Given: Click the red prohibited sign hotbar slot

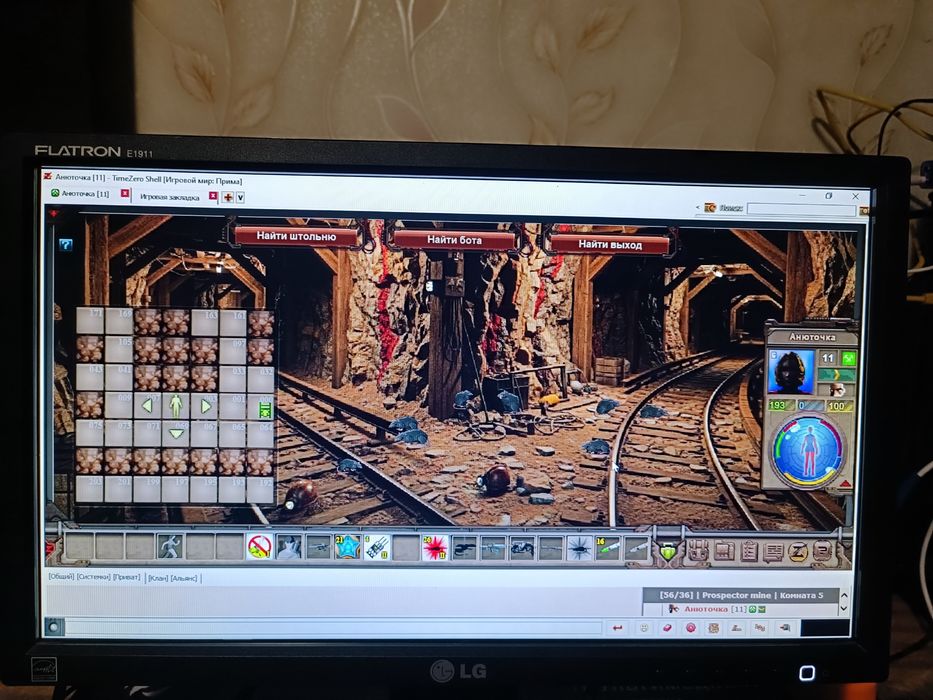Looking at the screenshot, I should tap(259, 546).
